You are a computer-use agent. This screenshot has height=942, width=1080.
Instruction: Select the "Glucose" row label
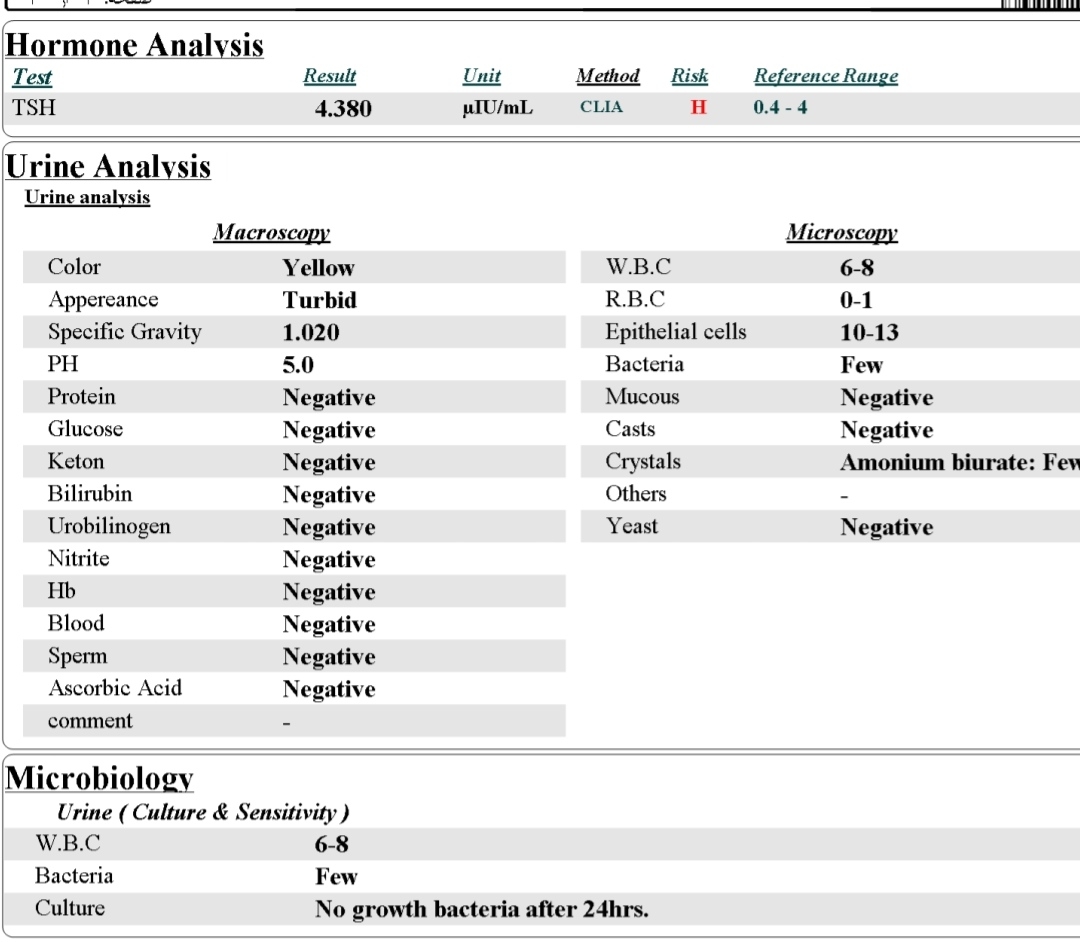click(85, 430)
